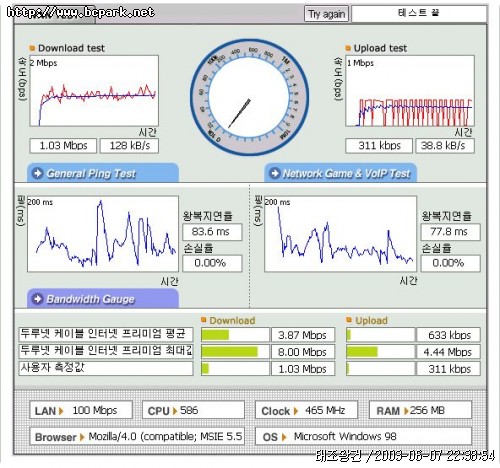The height and width of the screenshot is (468, 500).
Task: Click the user-measured 1.03 Mbps bandwidth value
Action: [x=303, y=369]
